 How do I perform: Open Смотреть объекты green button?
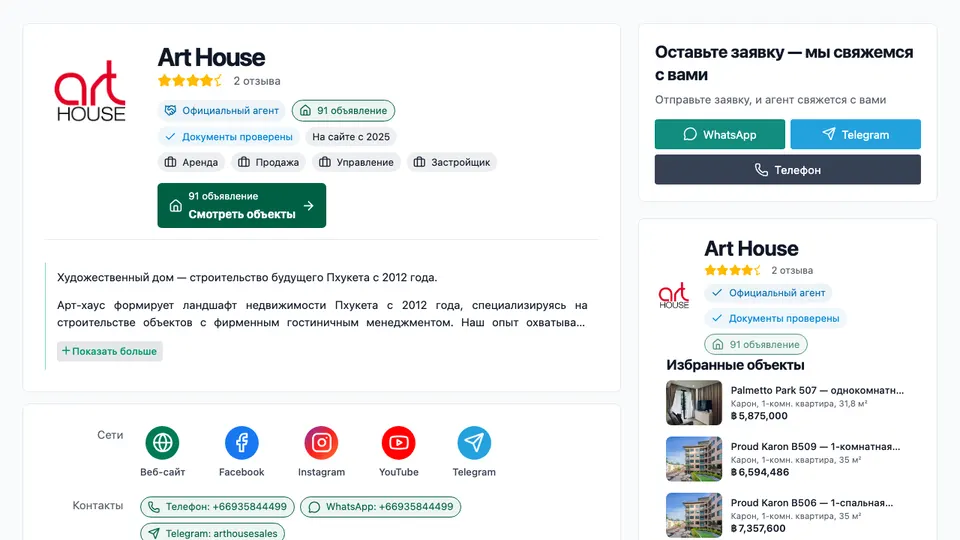tap(241, 206)
